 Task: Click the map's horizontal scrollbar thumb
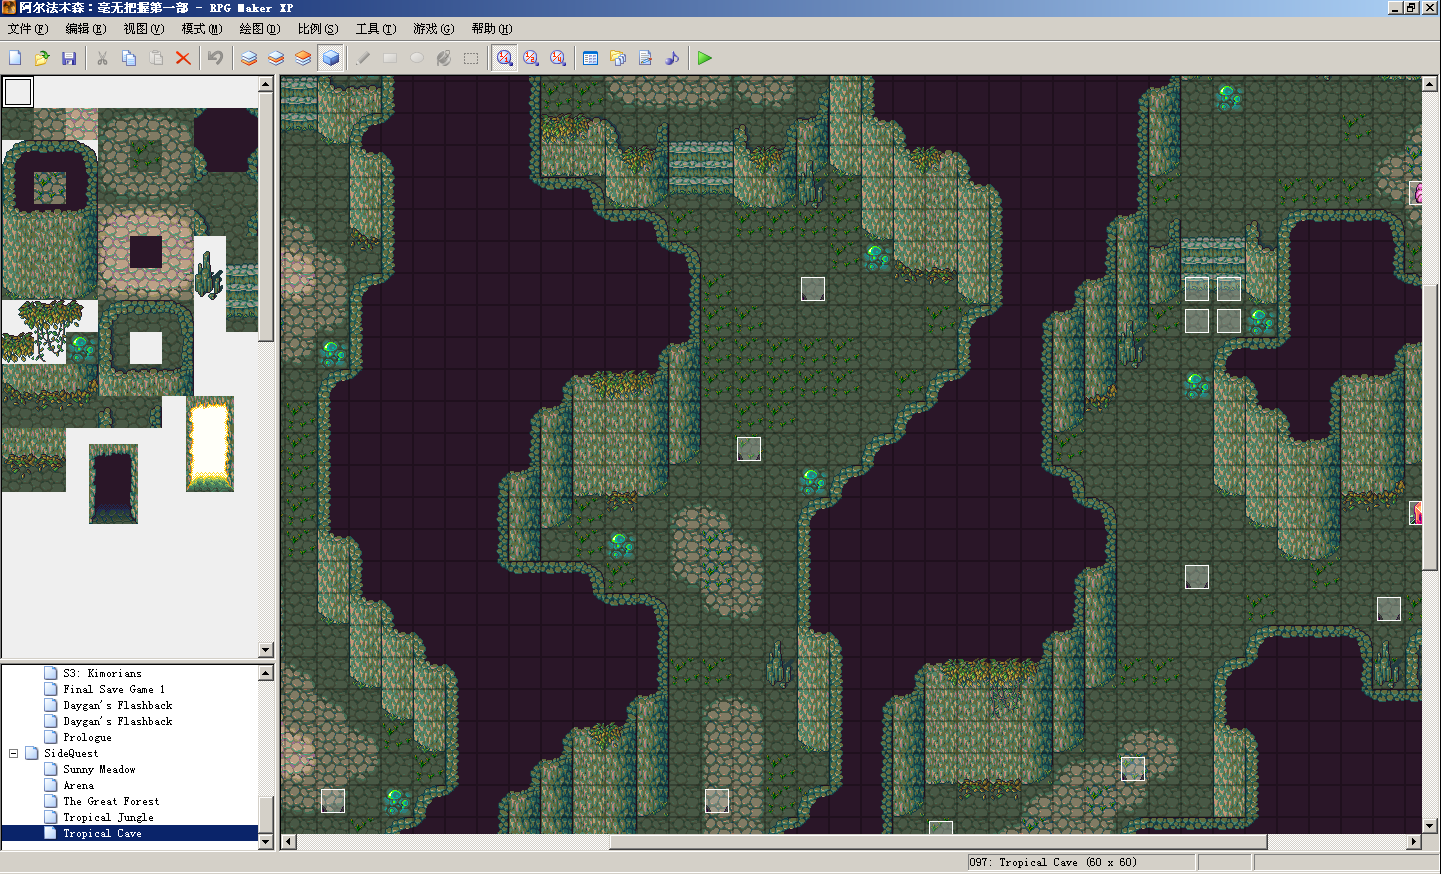click(x=938, y=842)
